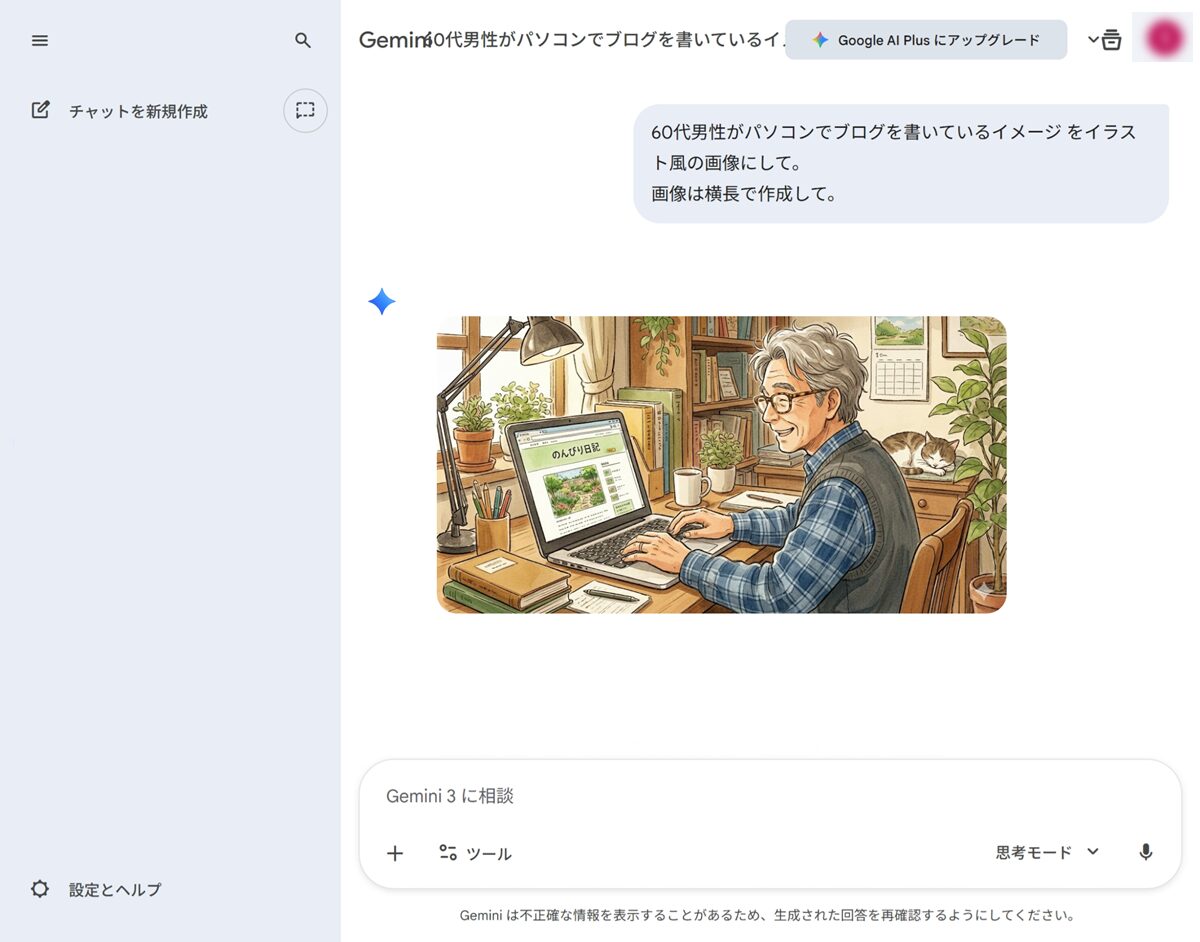The width and height of the screenshot is (1200, 942).
Task: Click the user prompt message bubble
Action: 900,163
